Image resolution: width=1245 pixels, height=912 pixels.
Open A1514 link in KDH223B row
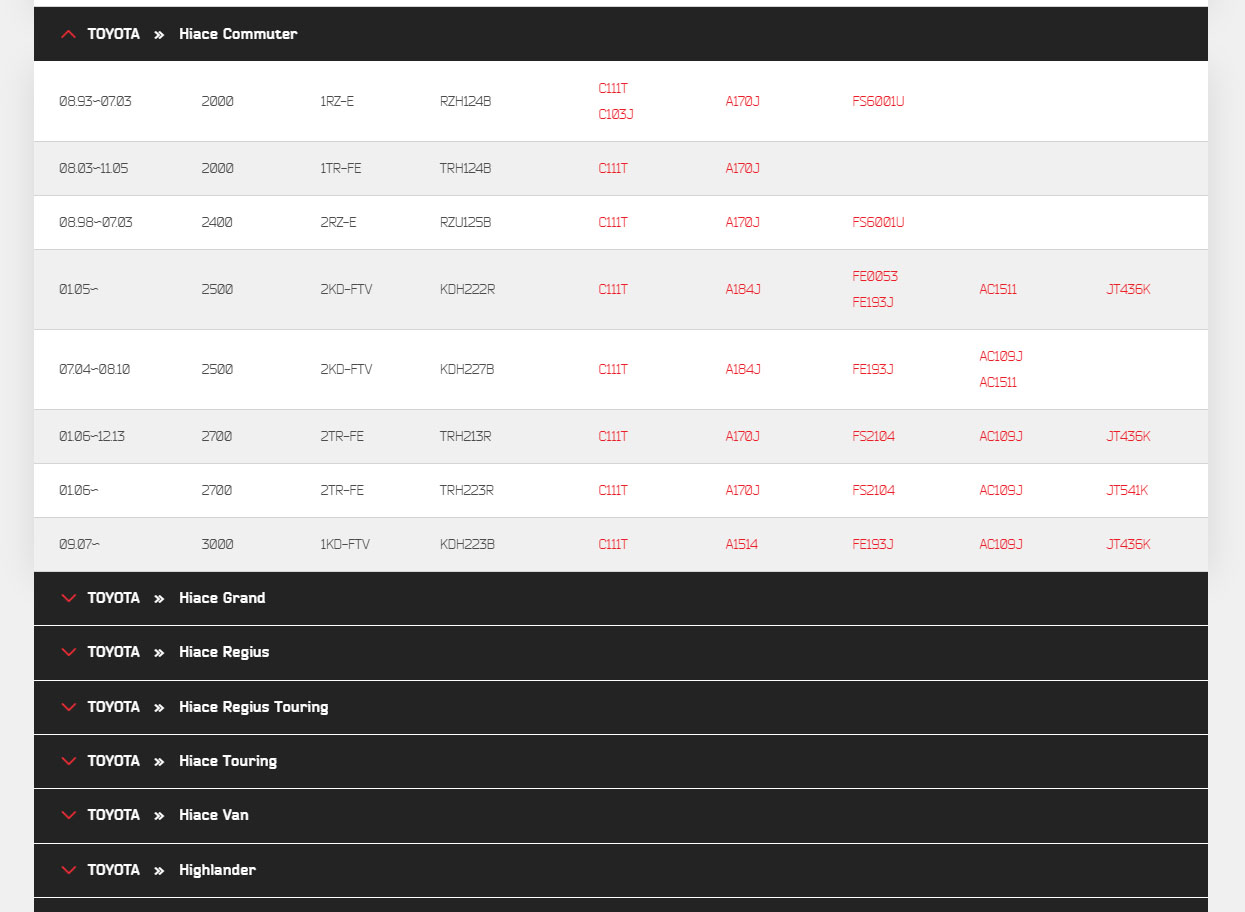[x=742, y=544]
